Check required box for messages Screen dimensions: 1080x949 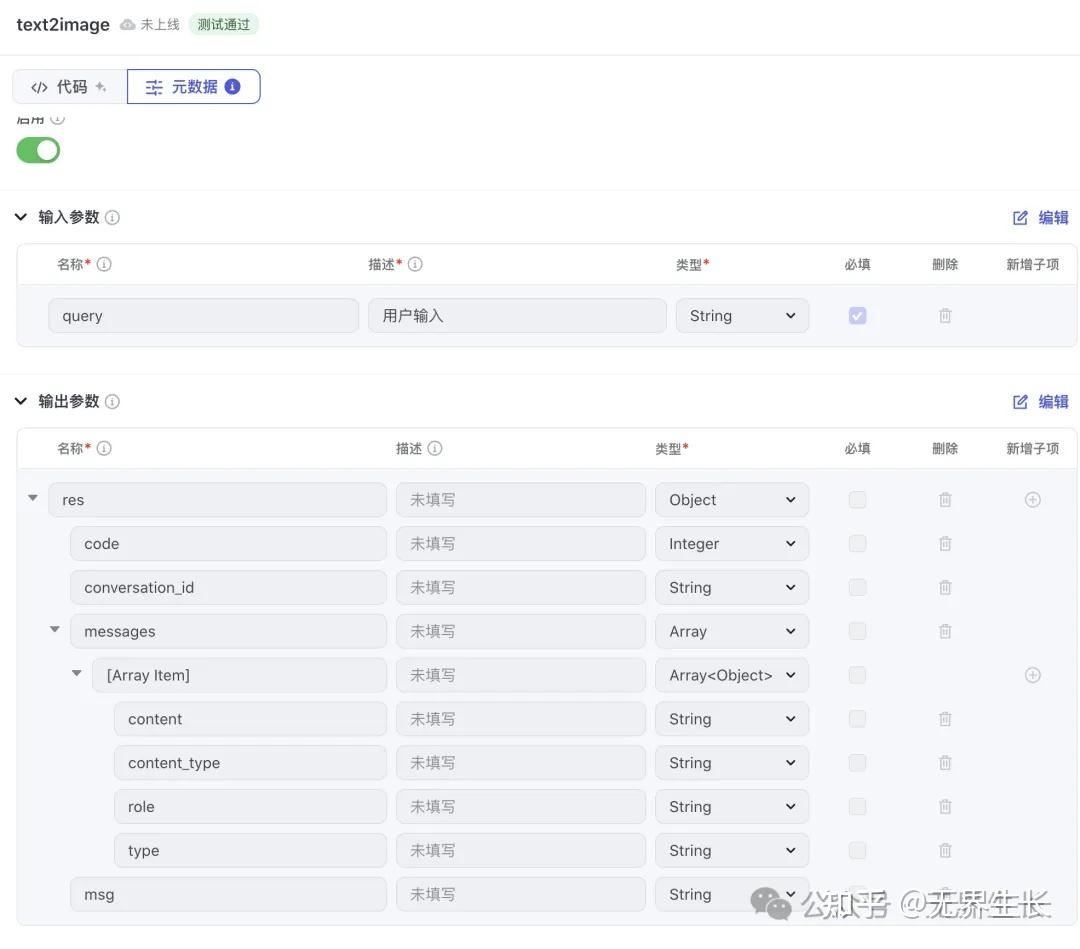pyautogui.click(x=858, y=631)
